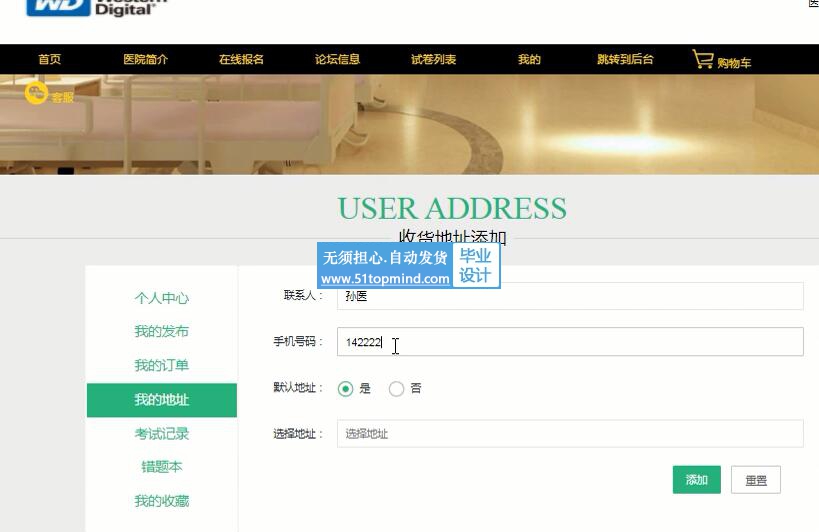
Task: Open 跳转到后台 navigation item
Action: pyautogui.click(x=625, y=59)
